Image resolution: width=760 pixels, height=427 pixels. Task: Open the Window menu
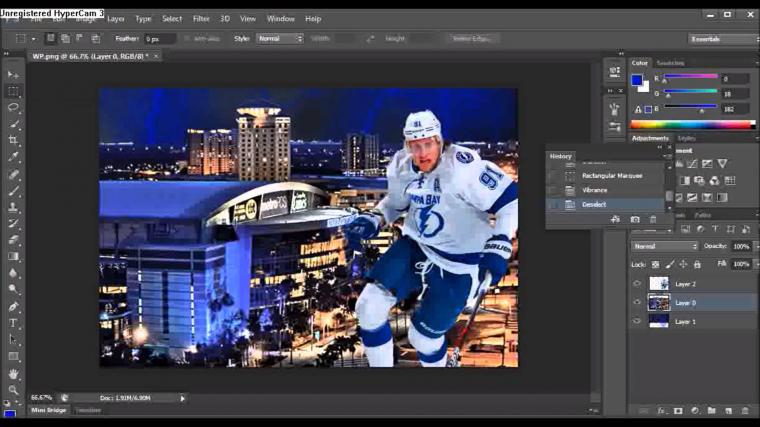(x=281, y=19)
